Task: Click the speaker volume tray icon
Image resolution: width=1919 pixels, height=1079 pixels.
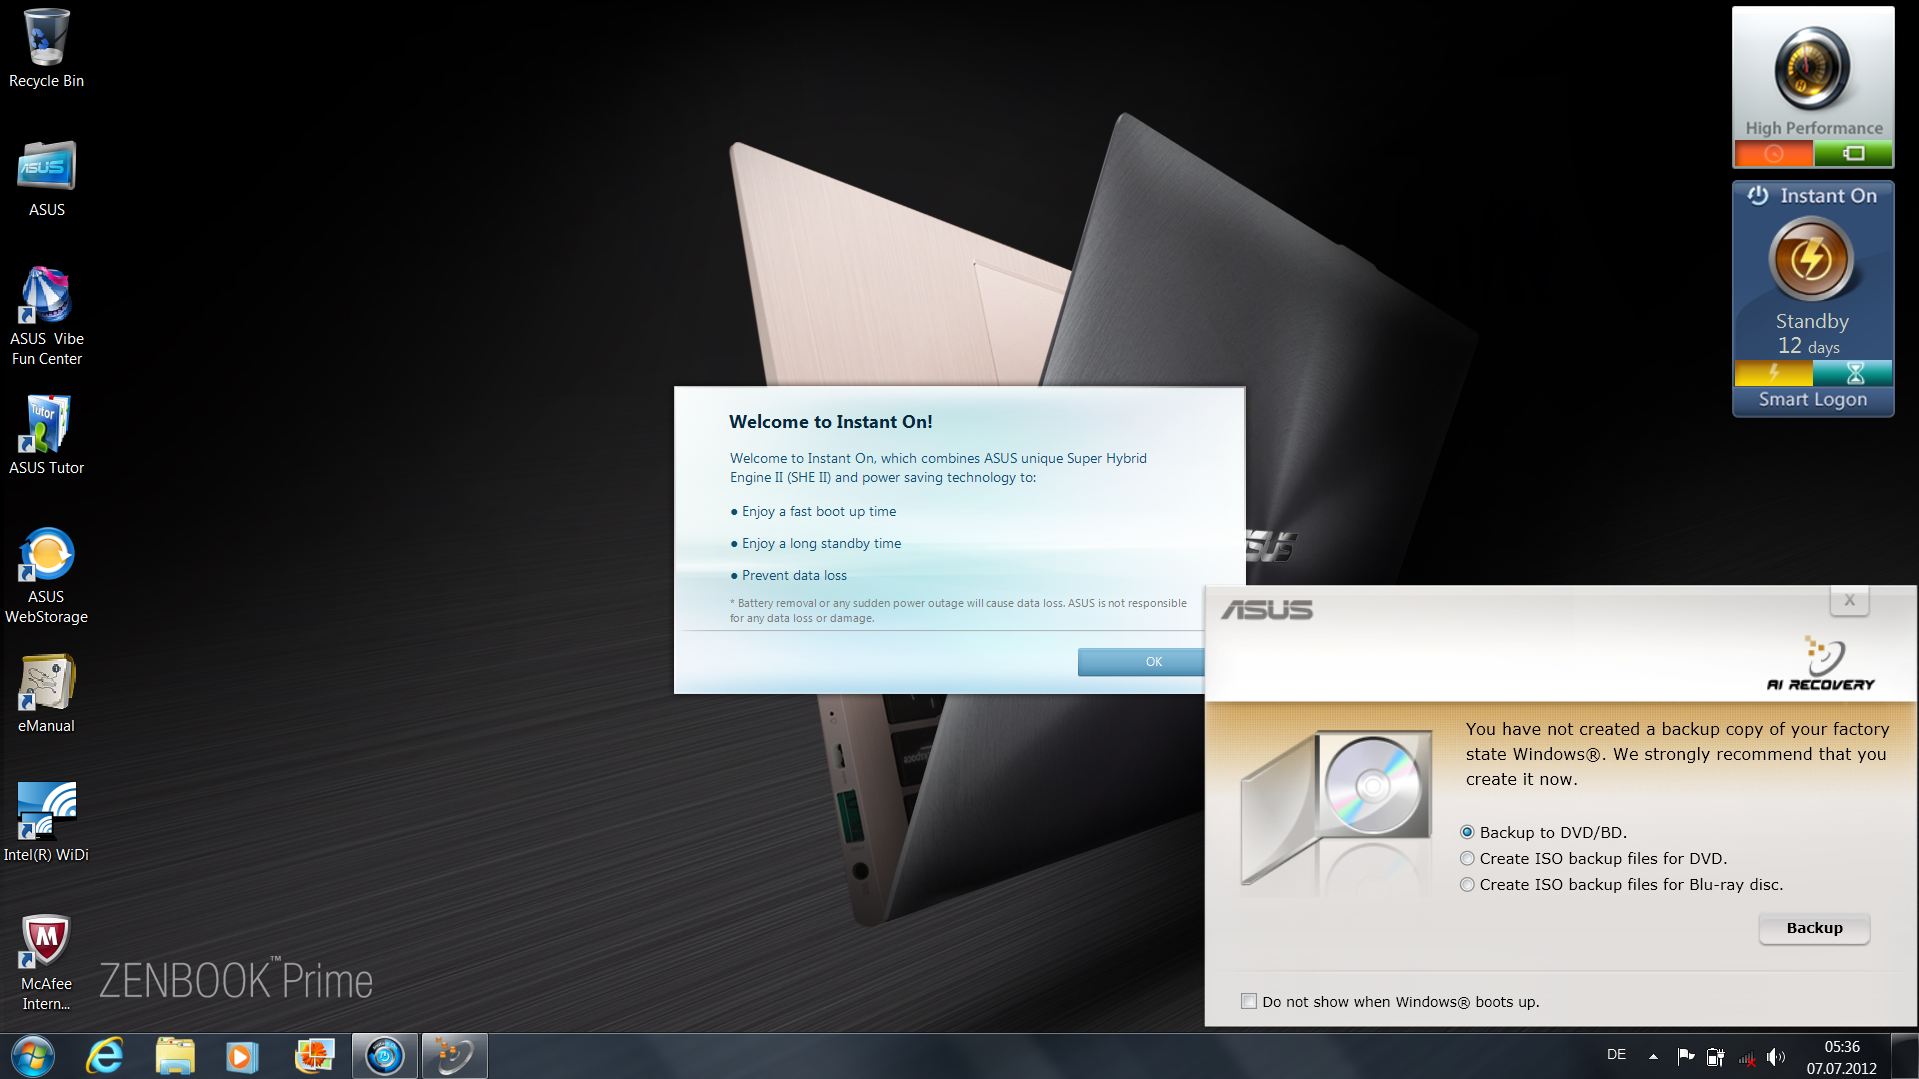Action: [1776, 1056]
